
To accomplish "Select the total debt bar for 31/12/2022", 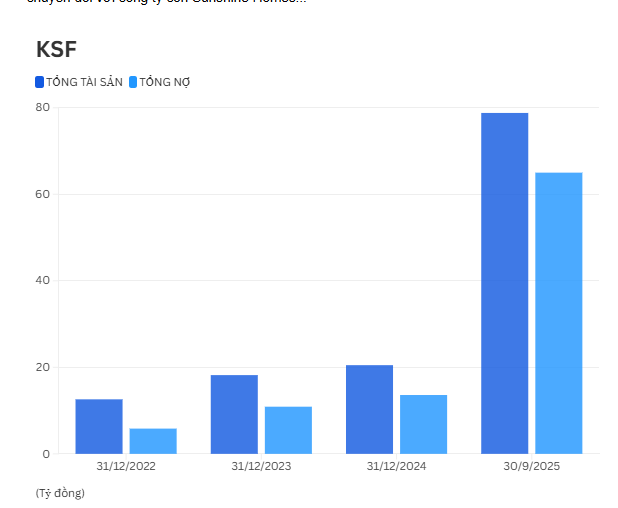I will pyautogui.click(x=153, y=441).
